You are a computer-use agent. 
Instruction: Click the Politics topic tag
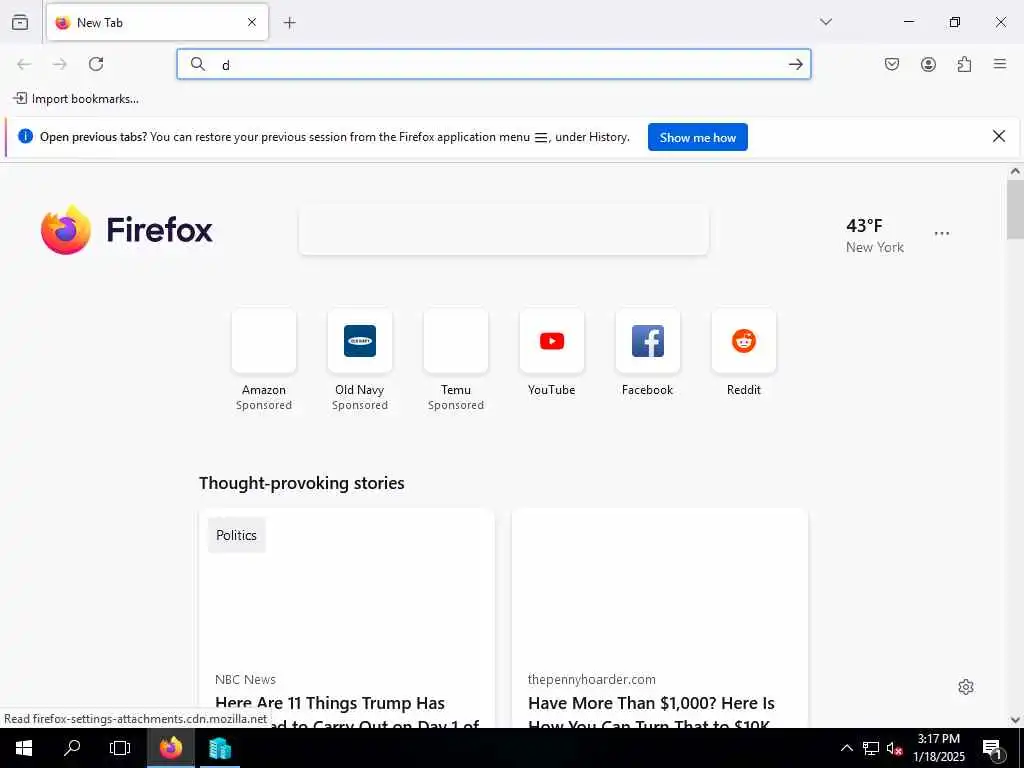(236, 535)
